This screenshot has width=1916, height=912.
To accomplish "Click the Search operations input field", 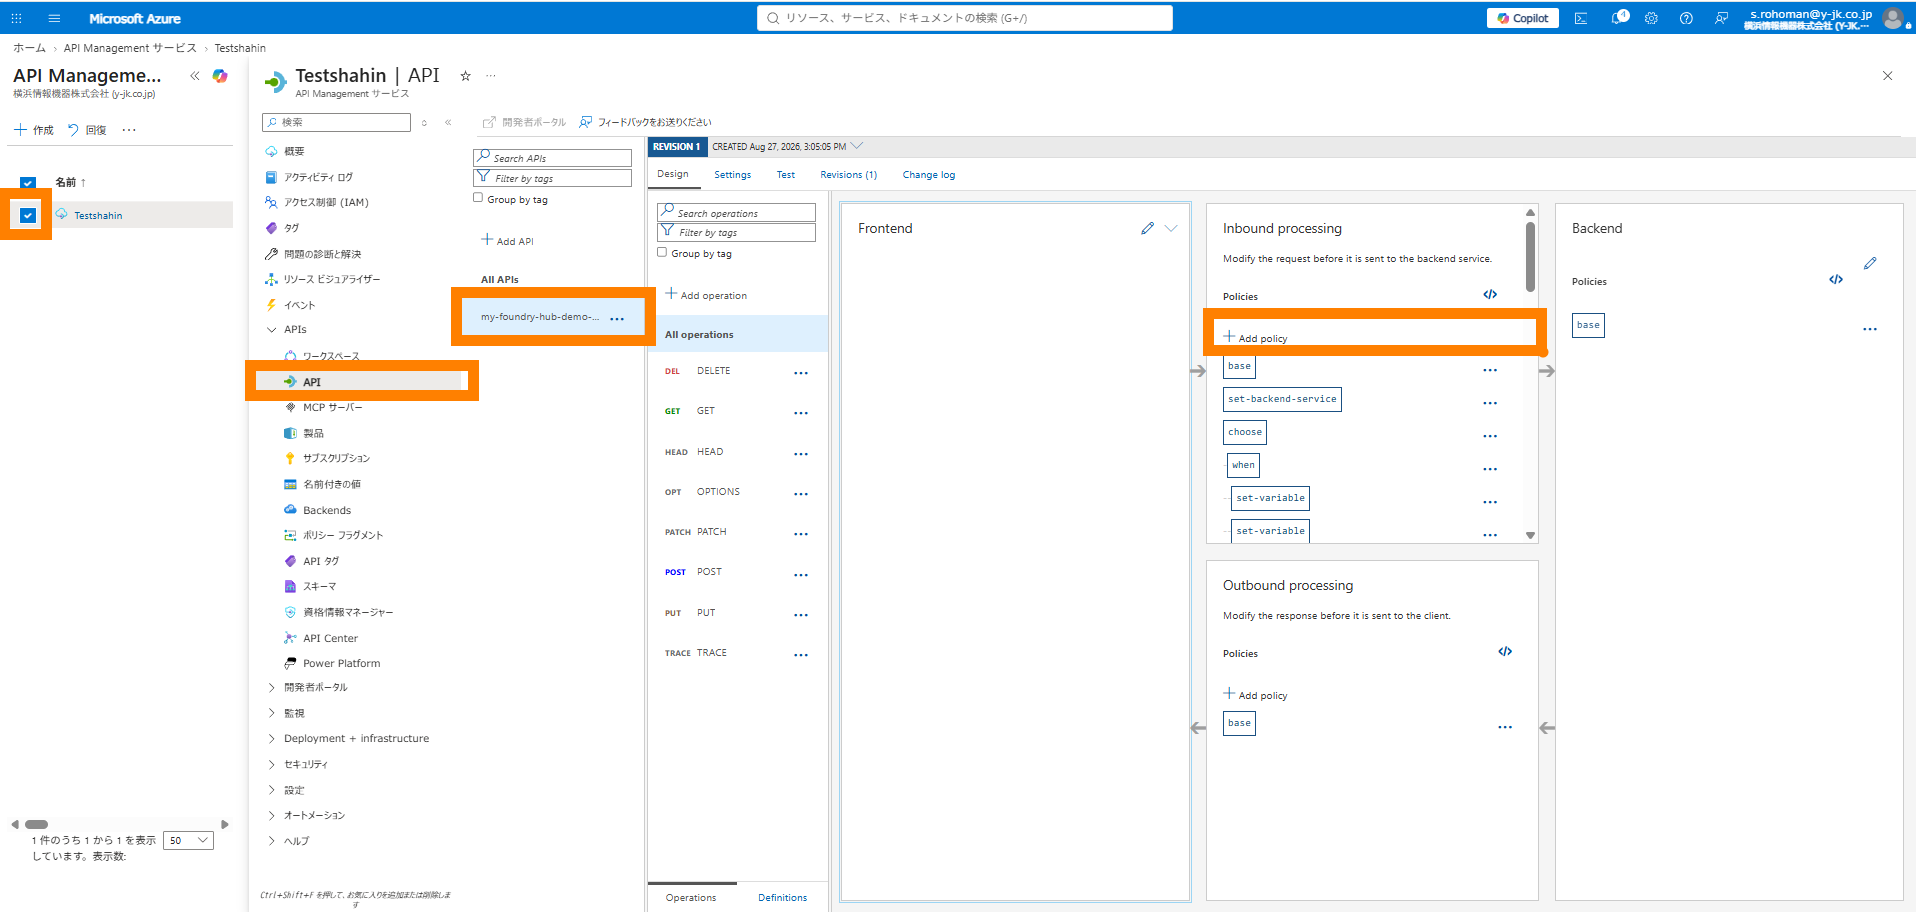I will [736, 212].
